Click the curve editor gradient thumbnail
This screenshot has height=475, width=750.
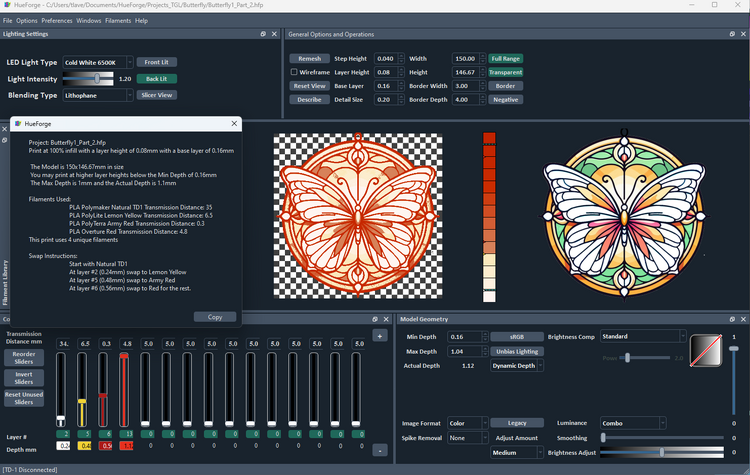pos(706,351)
